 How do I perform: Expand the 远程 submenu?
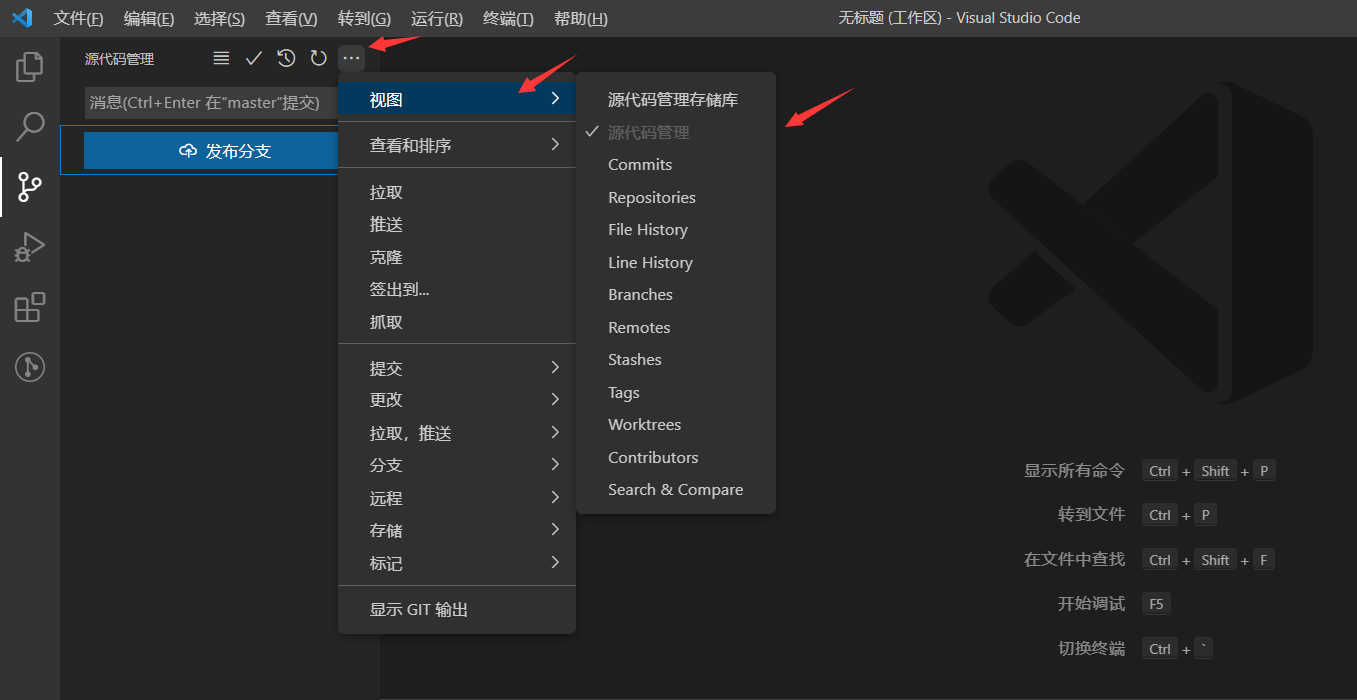[x=457, y=498]
